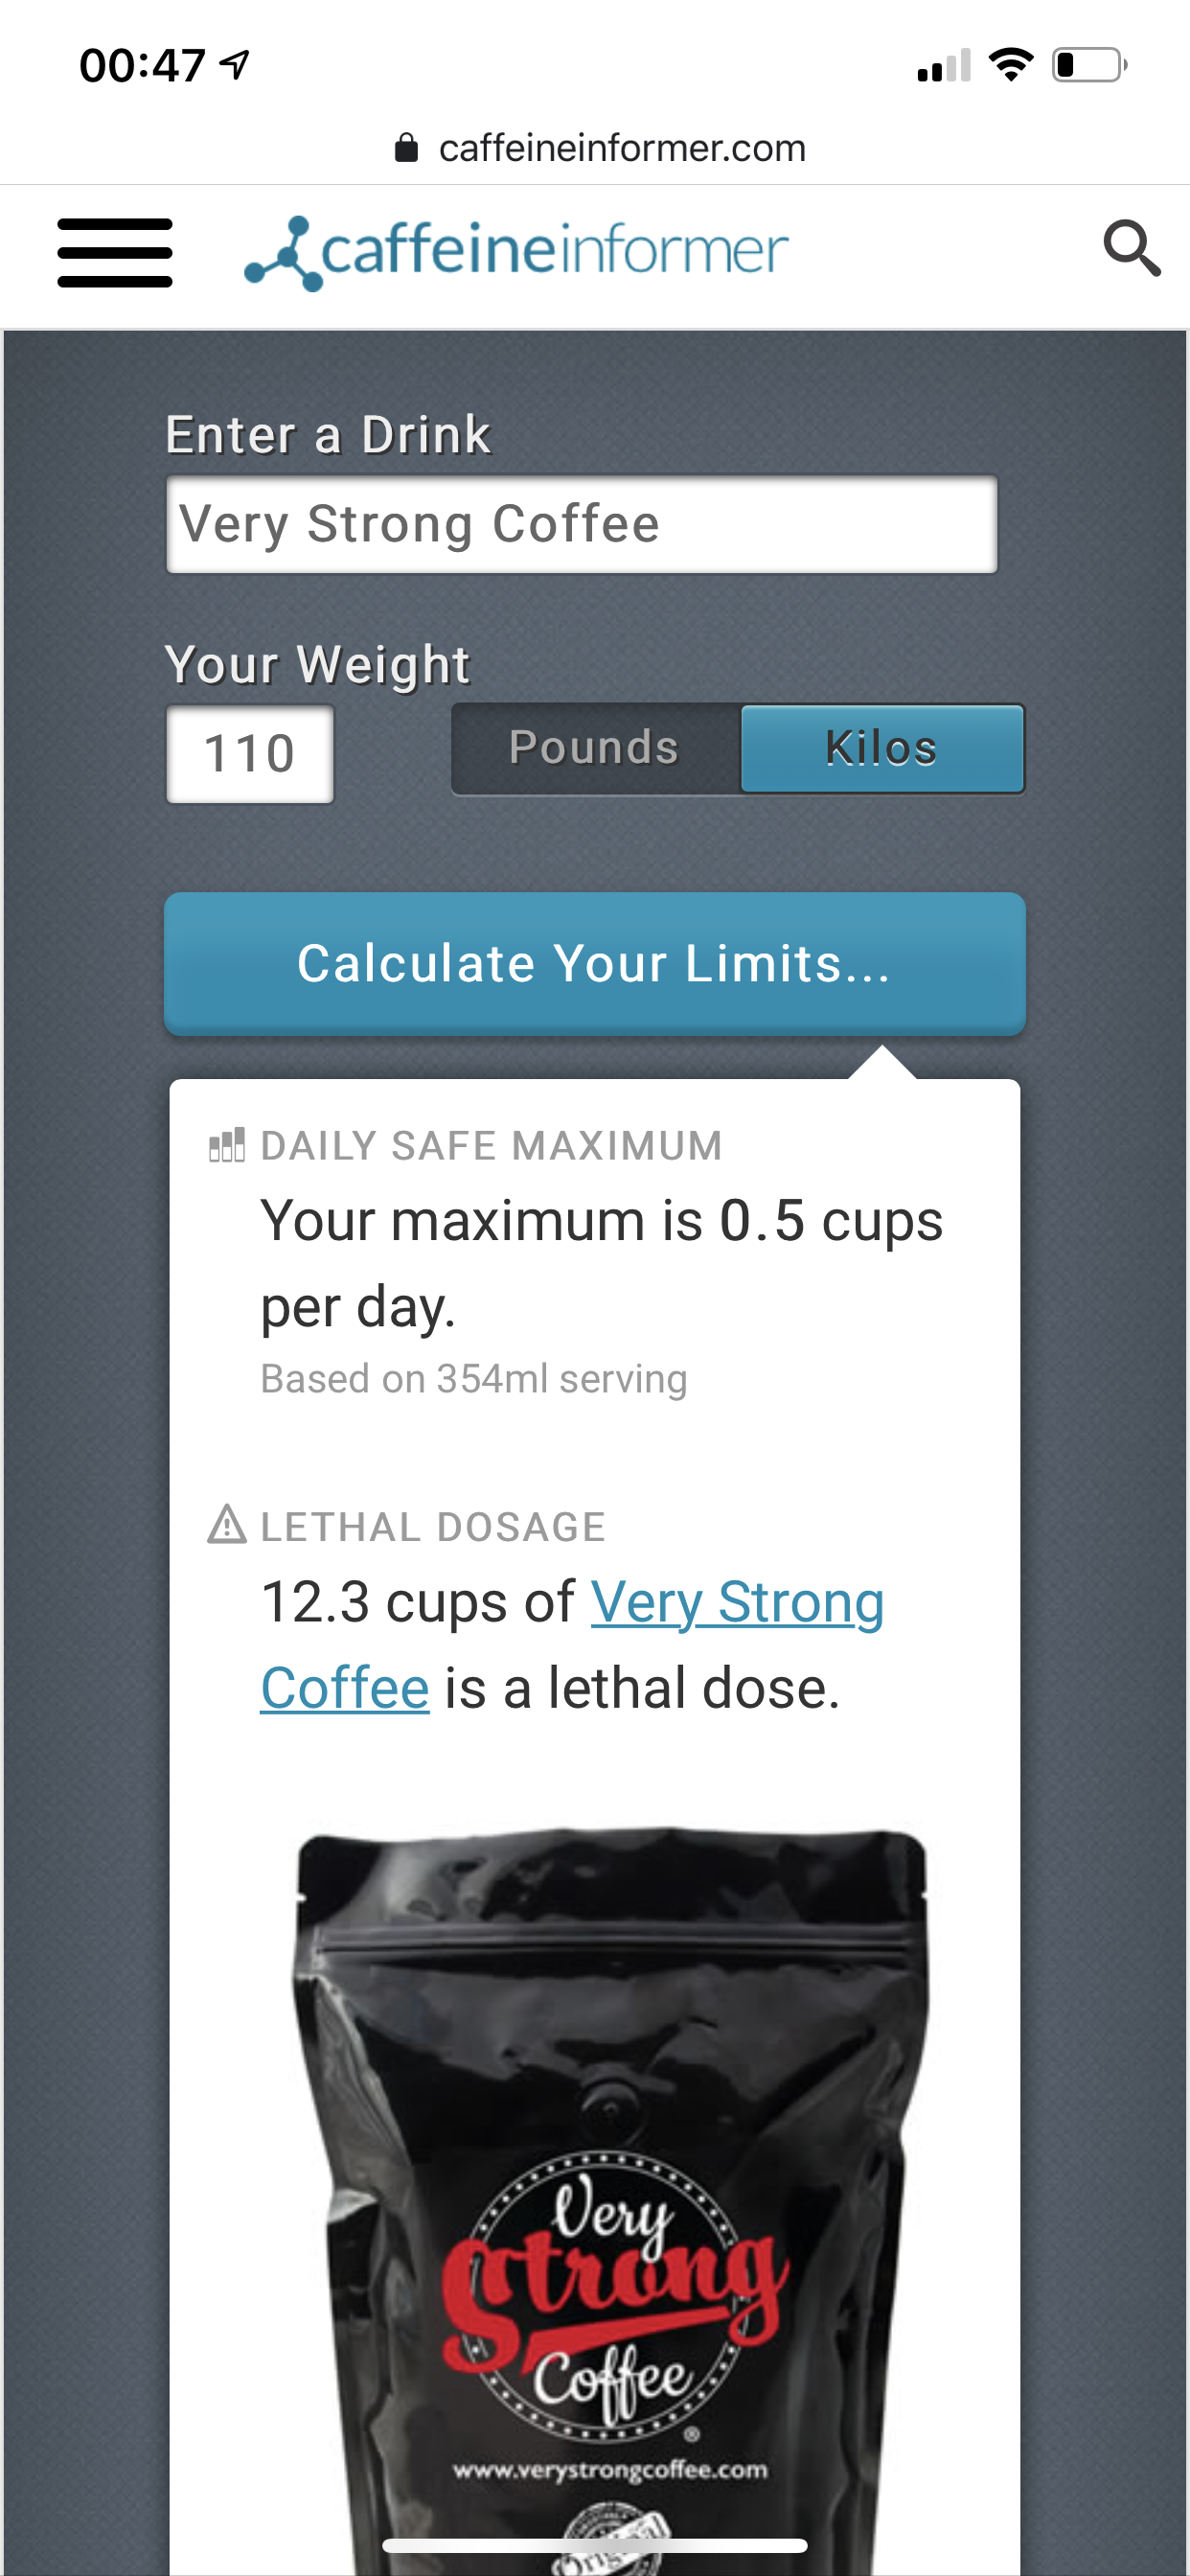1190x2576 pixels.
Task: Tap the search magnifier icon
Action: [x=1131, y=248]
